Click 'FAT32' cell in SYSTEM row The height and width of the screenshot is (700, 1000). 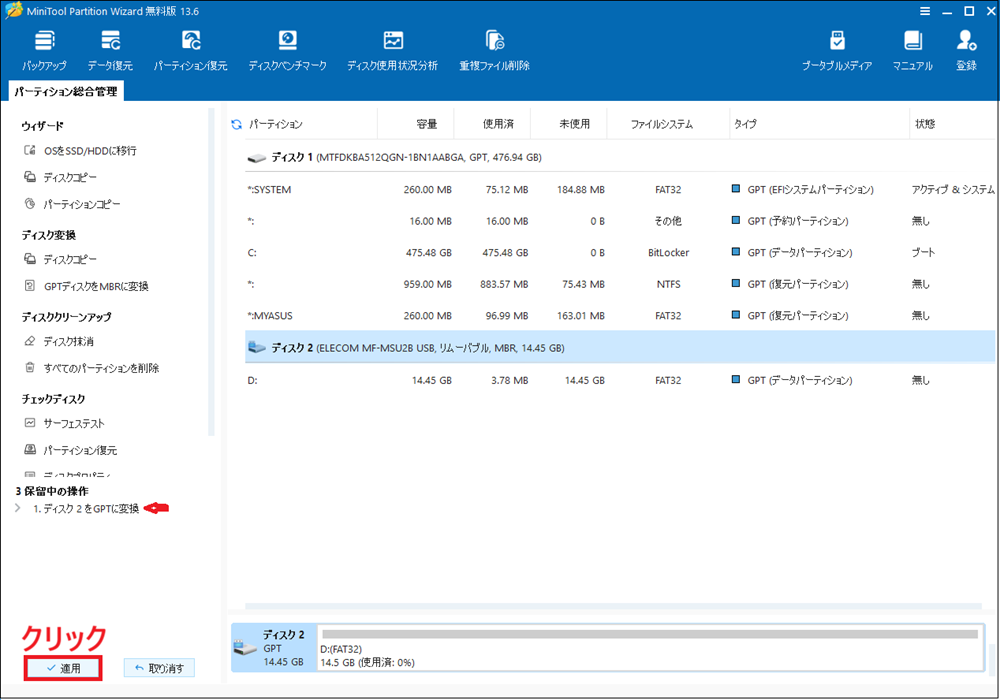[x=668, y=189]
